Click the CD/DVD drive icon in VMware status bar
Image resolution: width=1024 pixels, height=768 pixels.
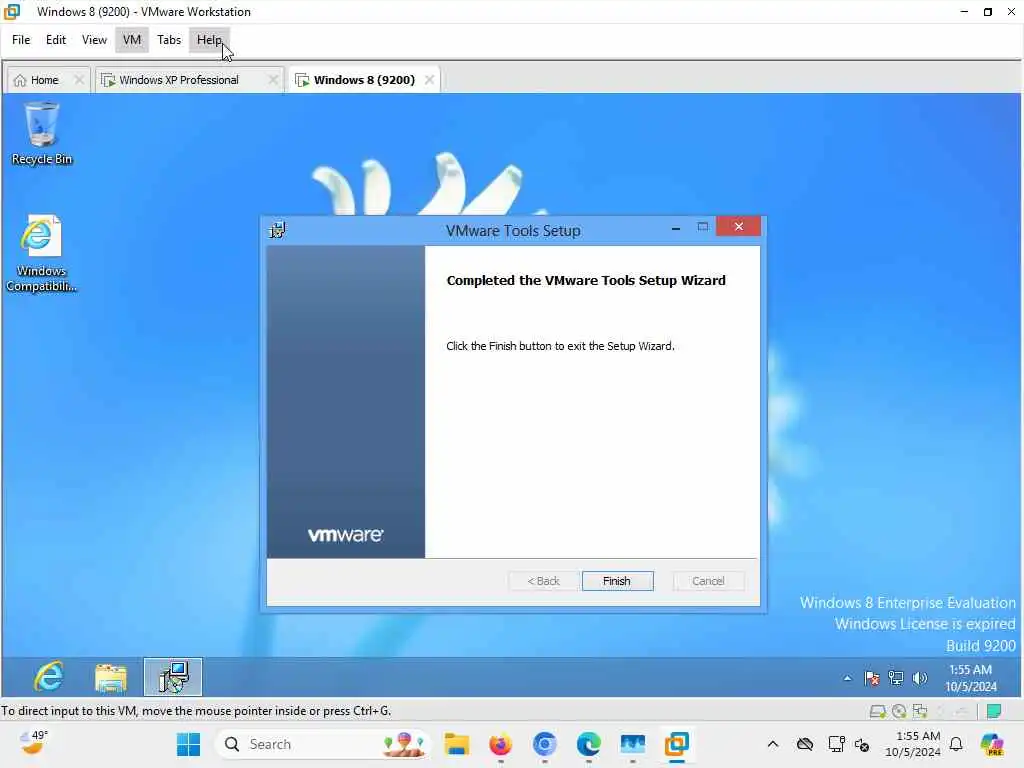tap(899, 711)
